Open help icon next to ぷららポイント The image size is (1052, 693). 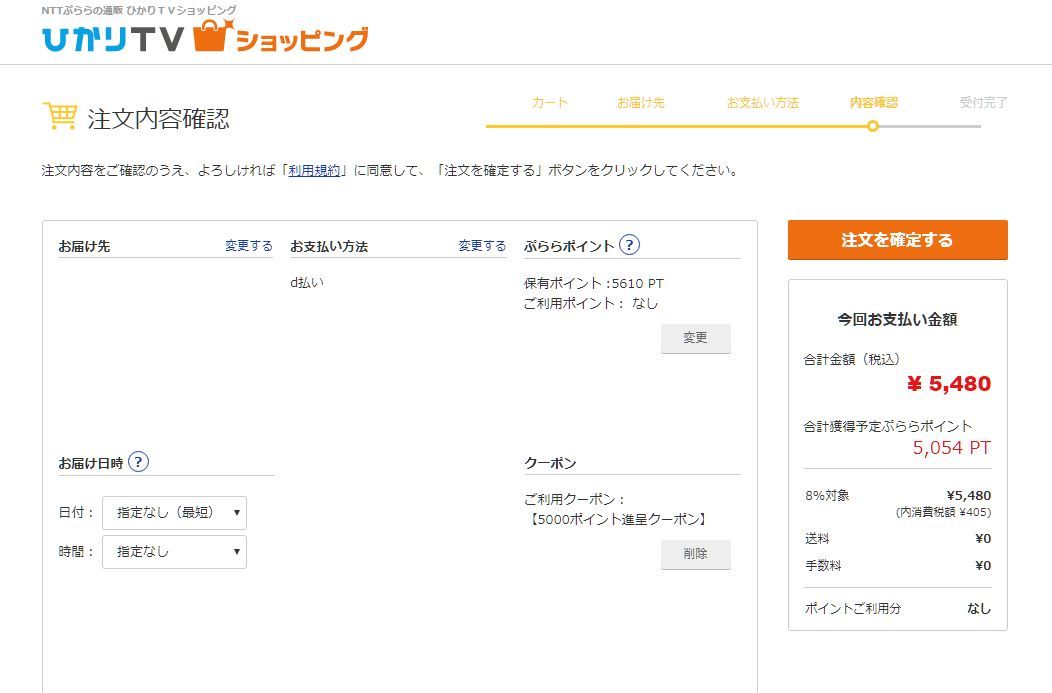629,245
